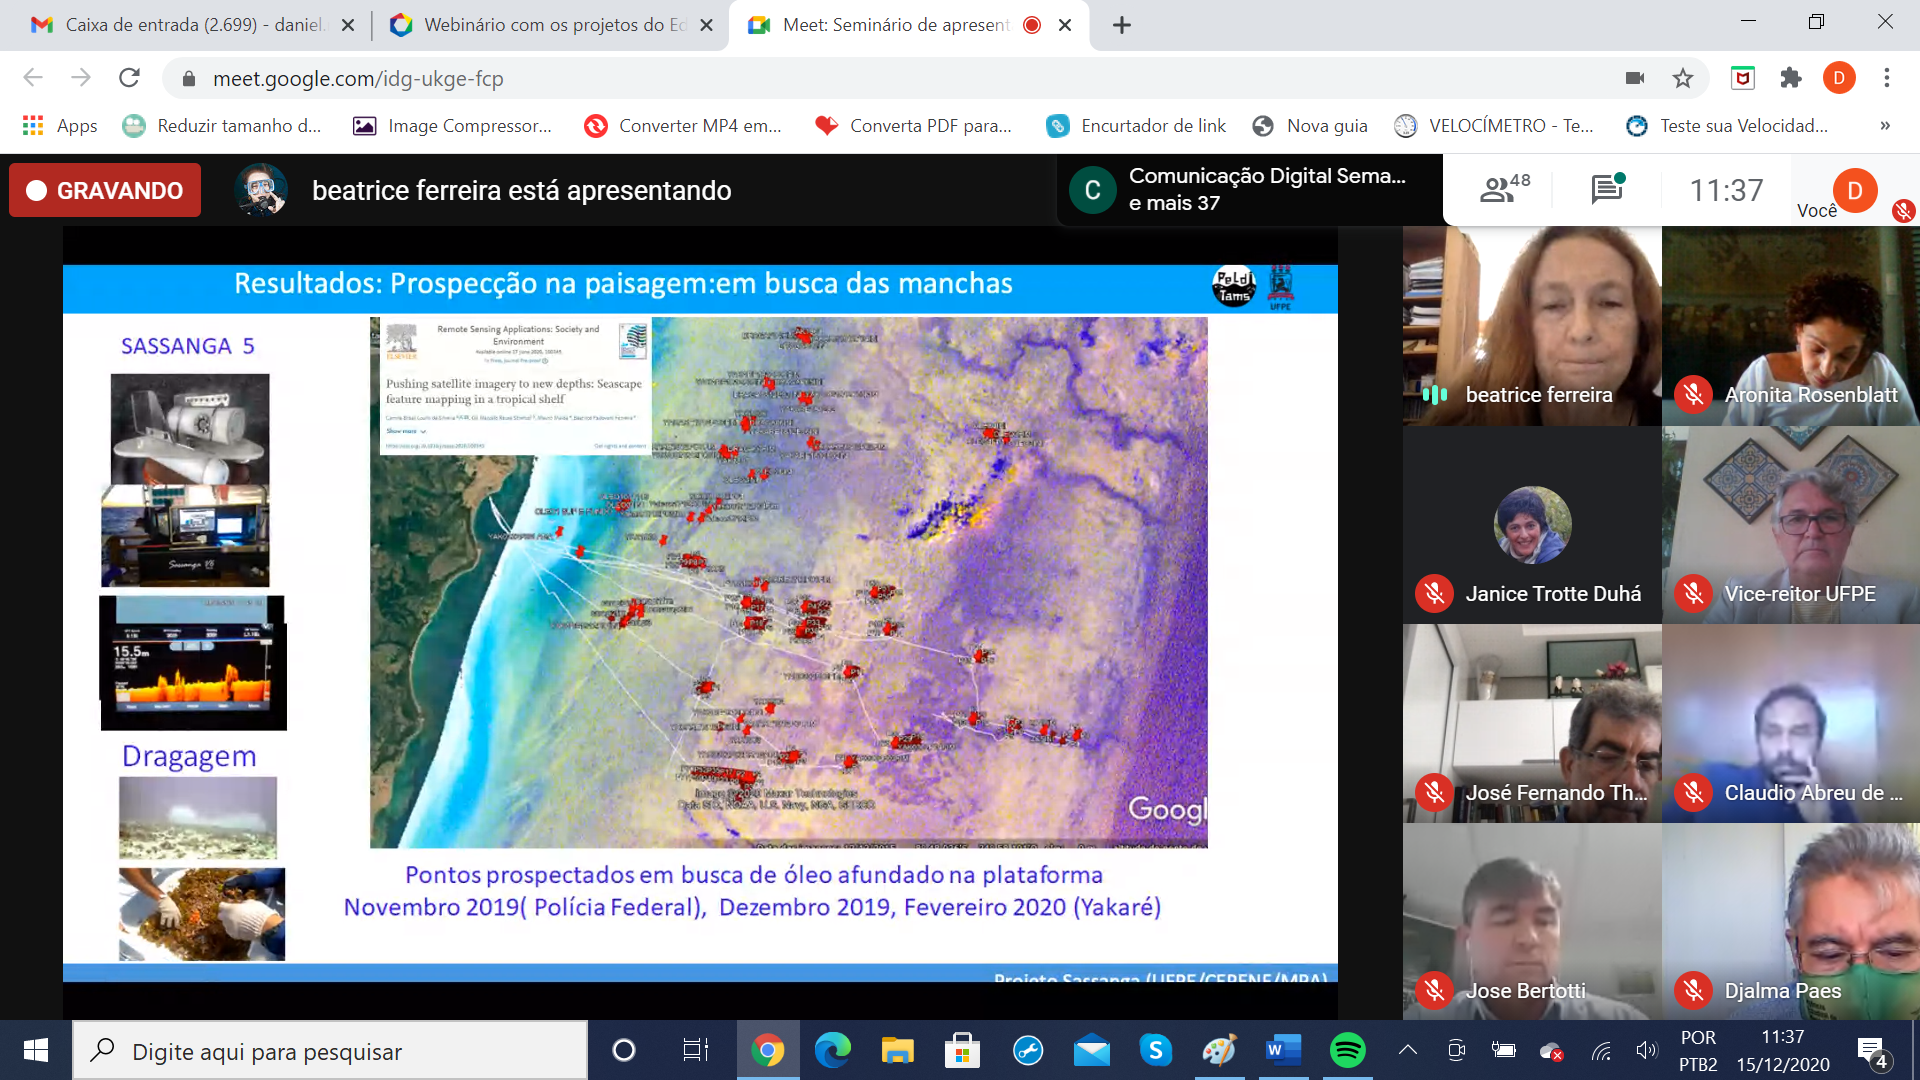Screen dimensions: 1920x1080
Task: Open File Explorer from taskbar
Action: (x=897, y=1050)
